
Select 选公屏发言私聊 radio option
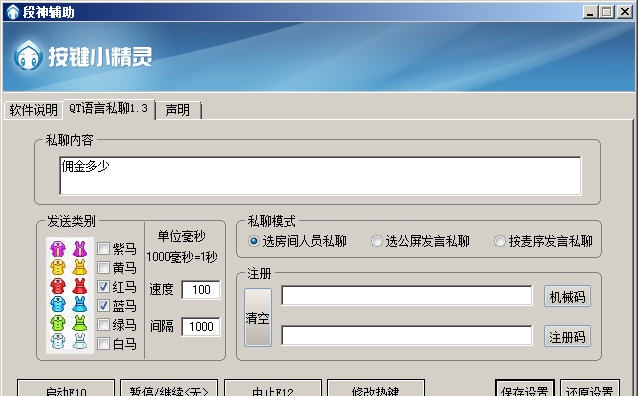coord(377,241)
